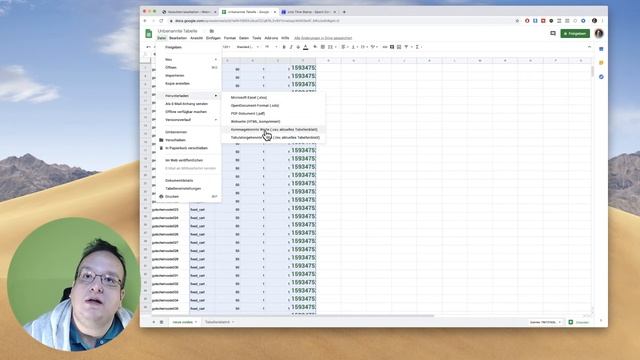Click the Google Sheets home logo

point(149,33)
